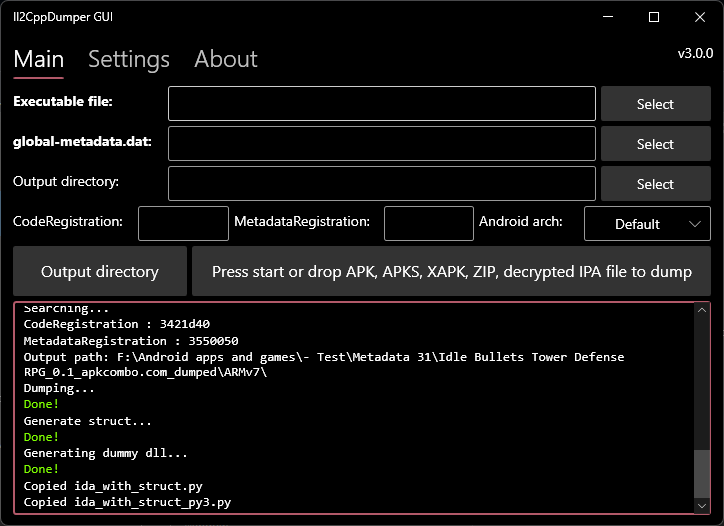Click the 'Dumping...' log line
This screenshot has height=526, width=724.
coord(59,389)
